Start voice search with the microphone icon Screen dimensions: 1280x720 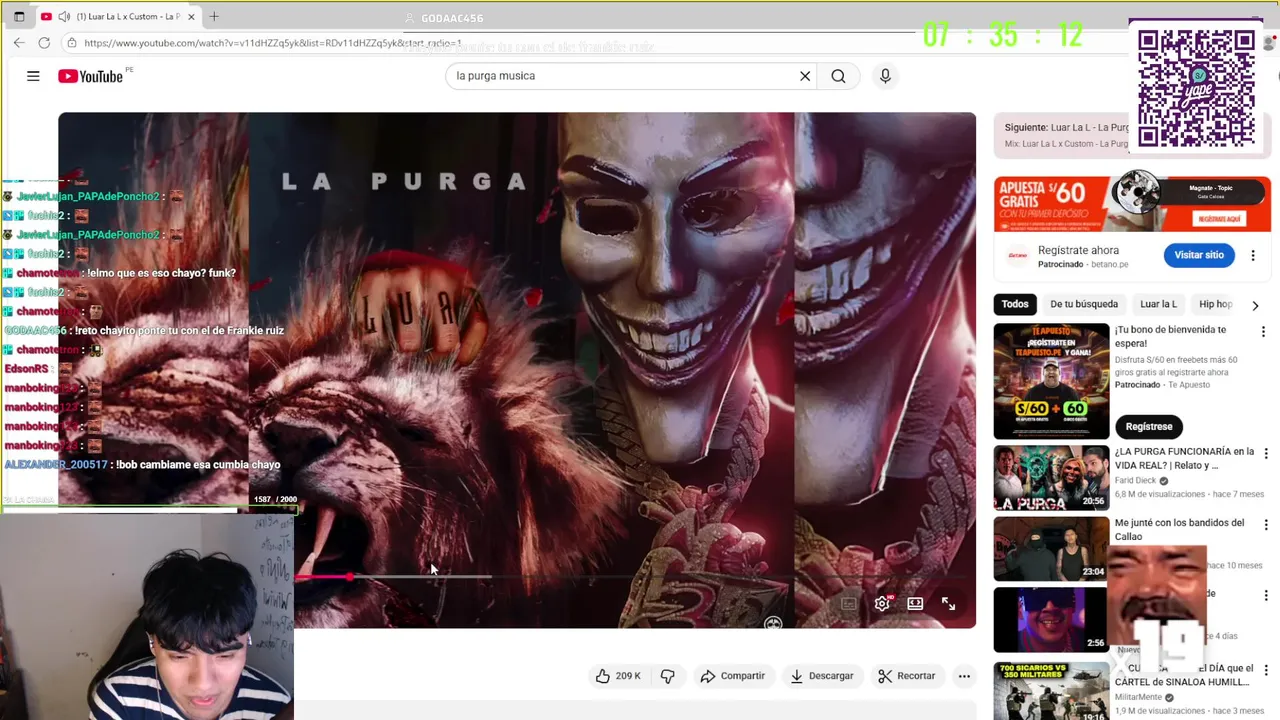click(885, 76)
